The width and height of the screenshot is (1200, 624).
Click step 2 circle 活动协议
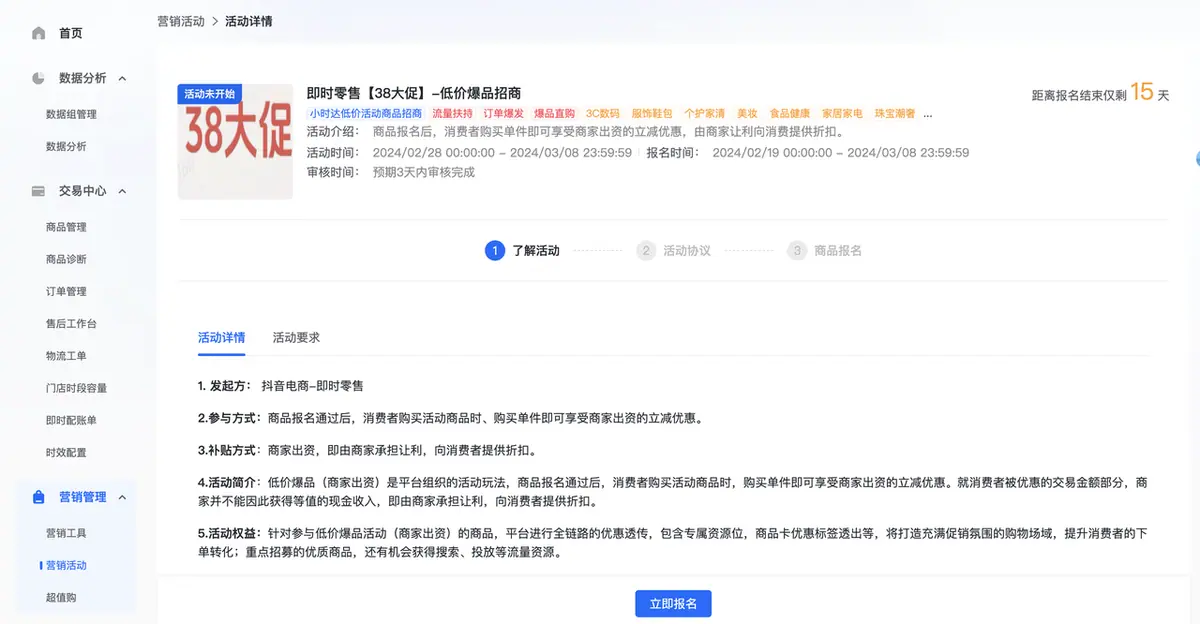[x=646, y=250]
